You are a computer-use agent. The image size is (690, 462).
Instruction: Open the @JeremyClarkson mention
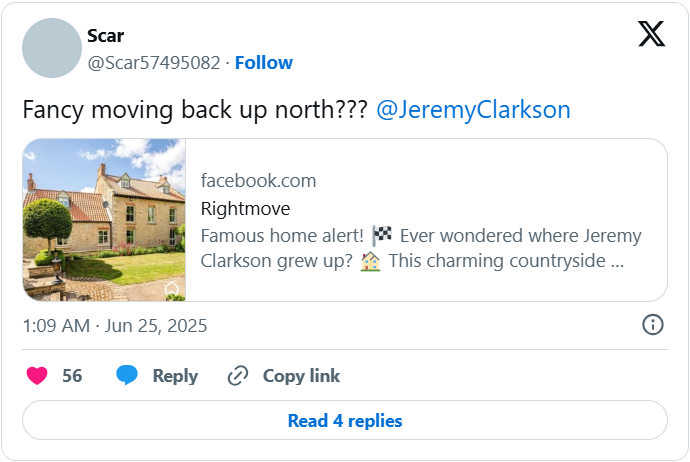[473, 109]
